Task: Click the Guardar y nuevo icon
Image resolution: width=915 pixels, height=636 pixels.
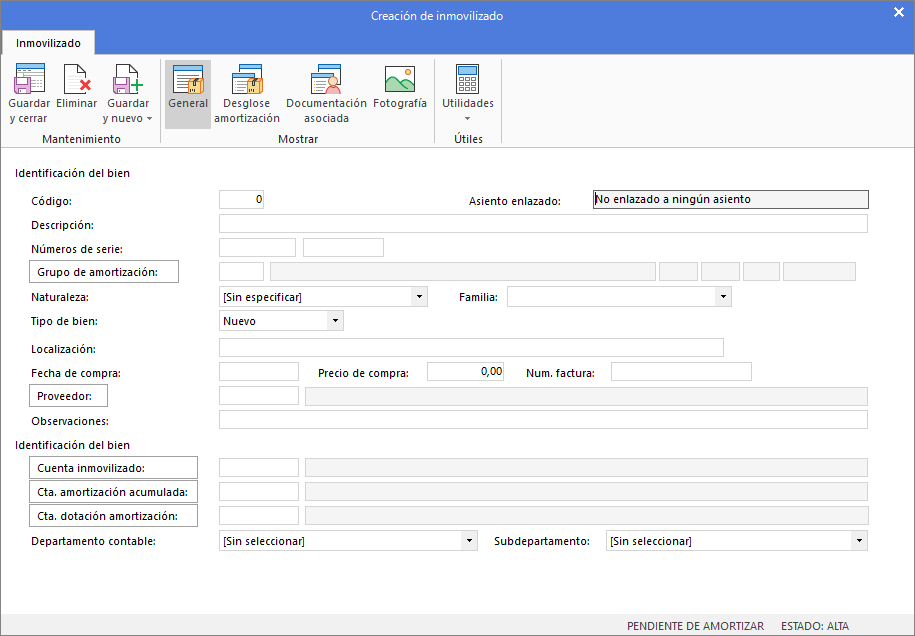Action: click(128, 79)
